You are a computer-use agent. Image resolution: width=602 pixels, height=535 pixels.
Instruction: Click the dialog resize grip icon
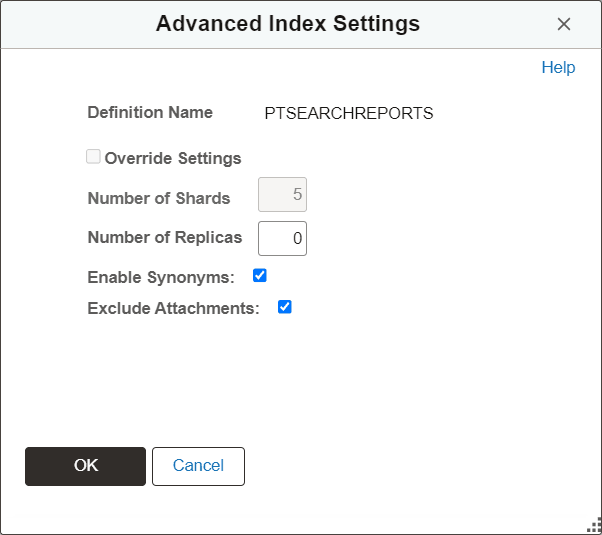point(594,527)
